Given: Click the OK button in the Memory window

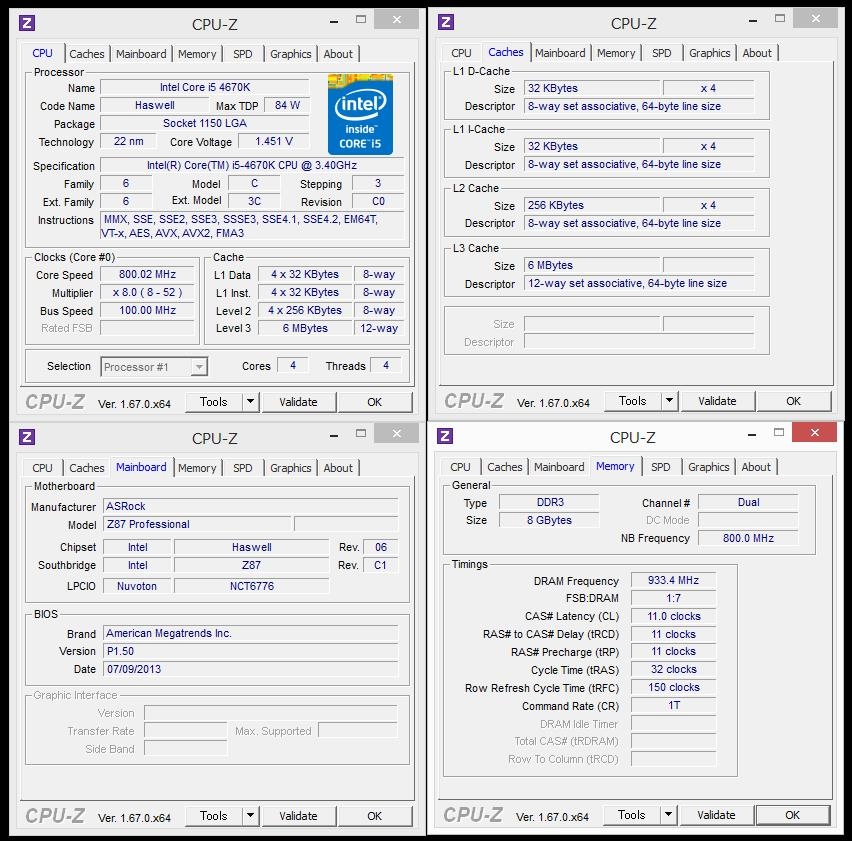Looking at the screenshot, I should point(792,815).
